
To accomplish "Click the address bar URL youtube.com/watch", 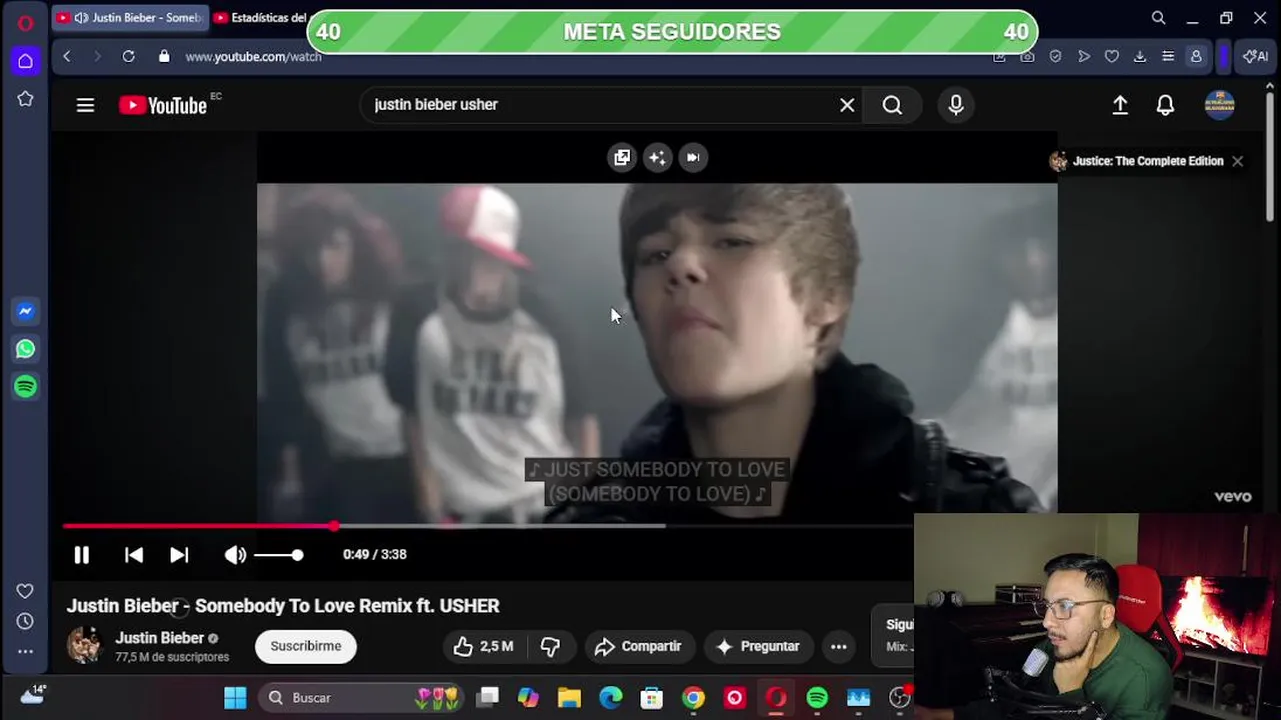I will pos(254,57).
